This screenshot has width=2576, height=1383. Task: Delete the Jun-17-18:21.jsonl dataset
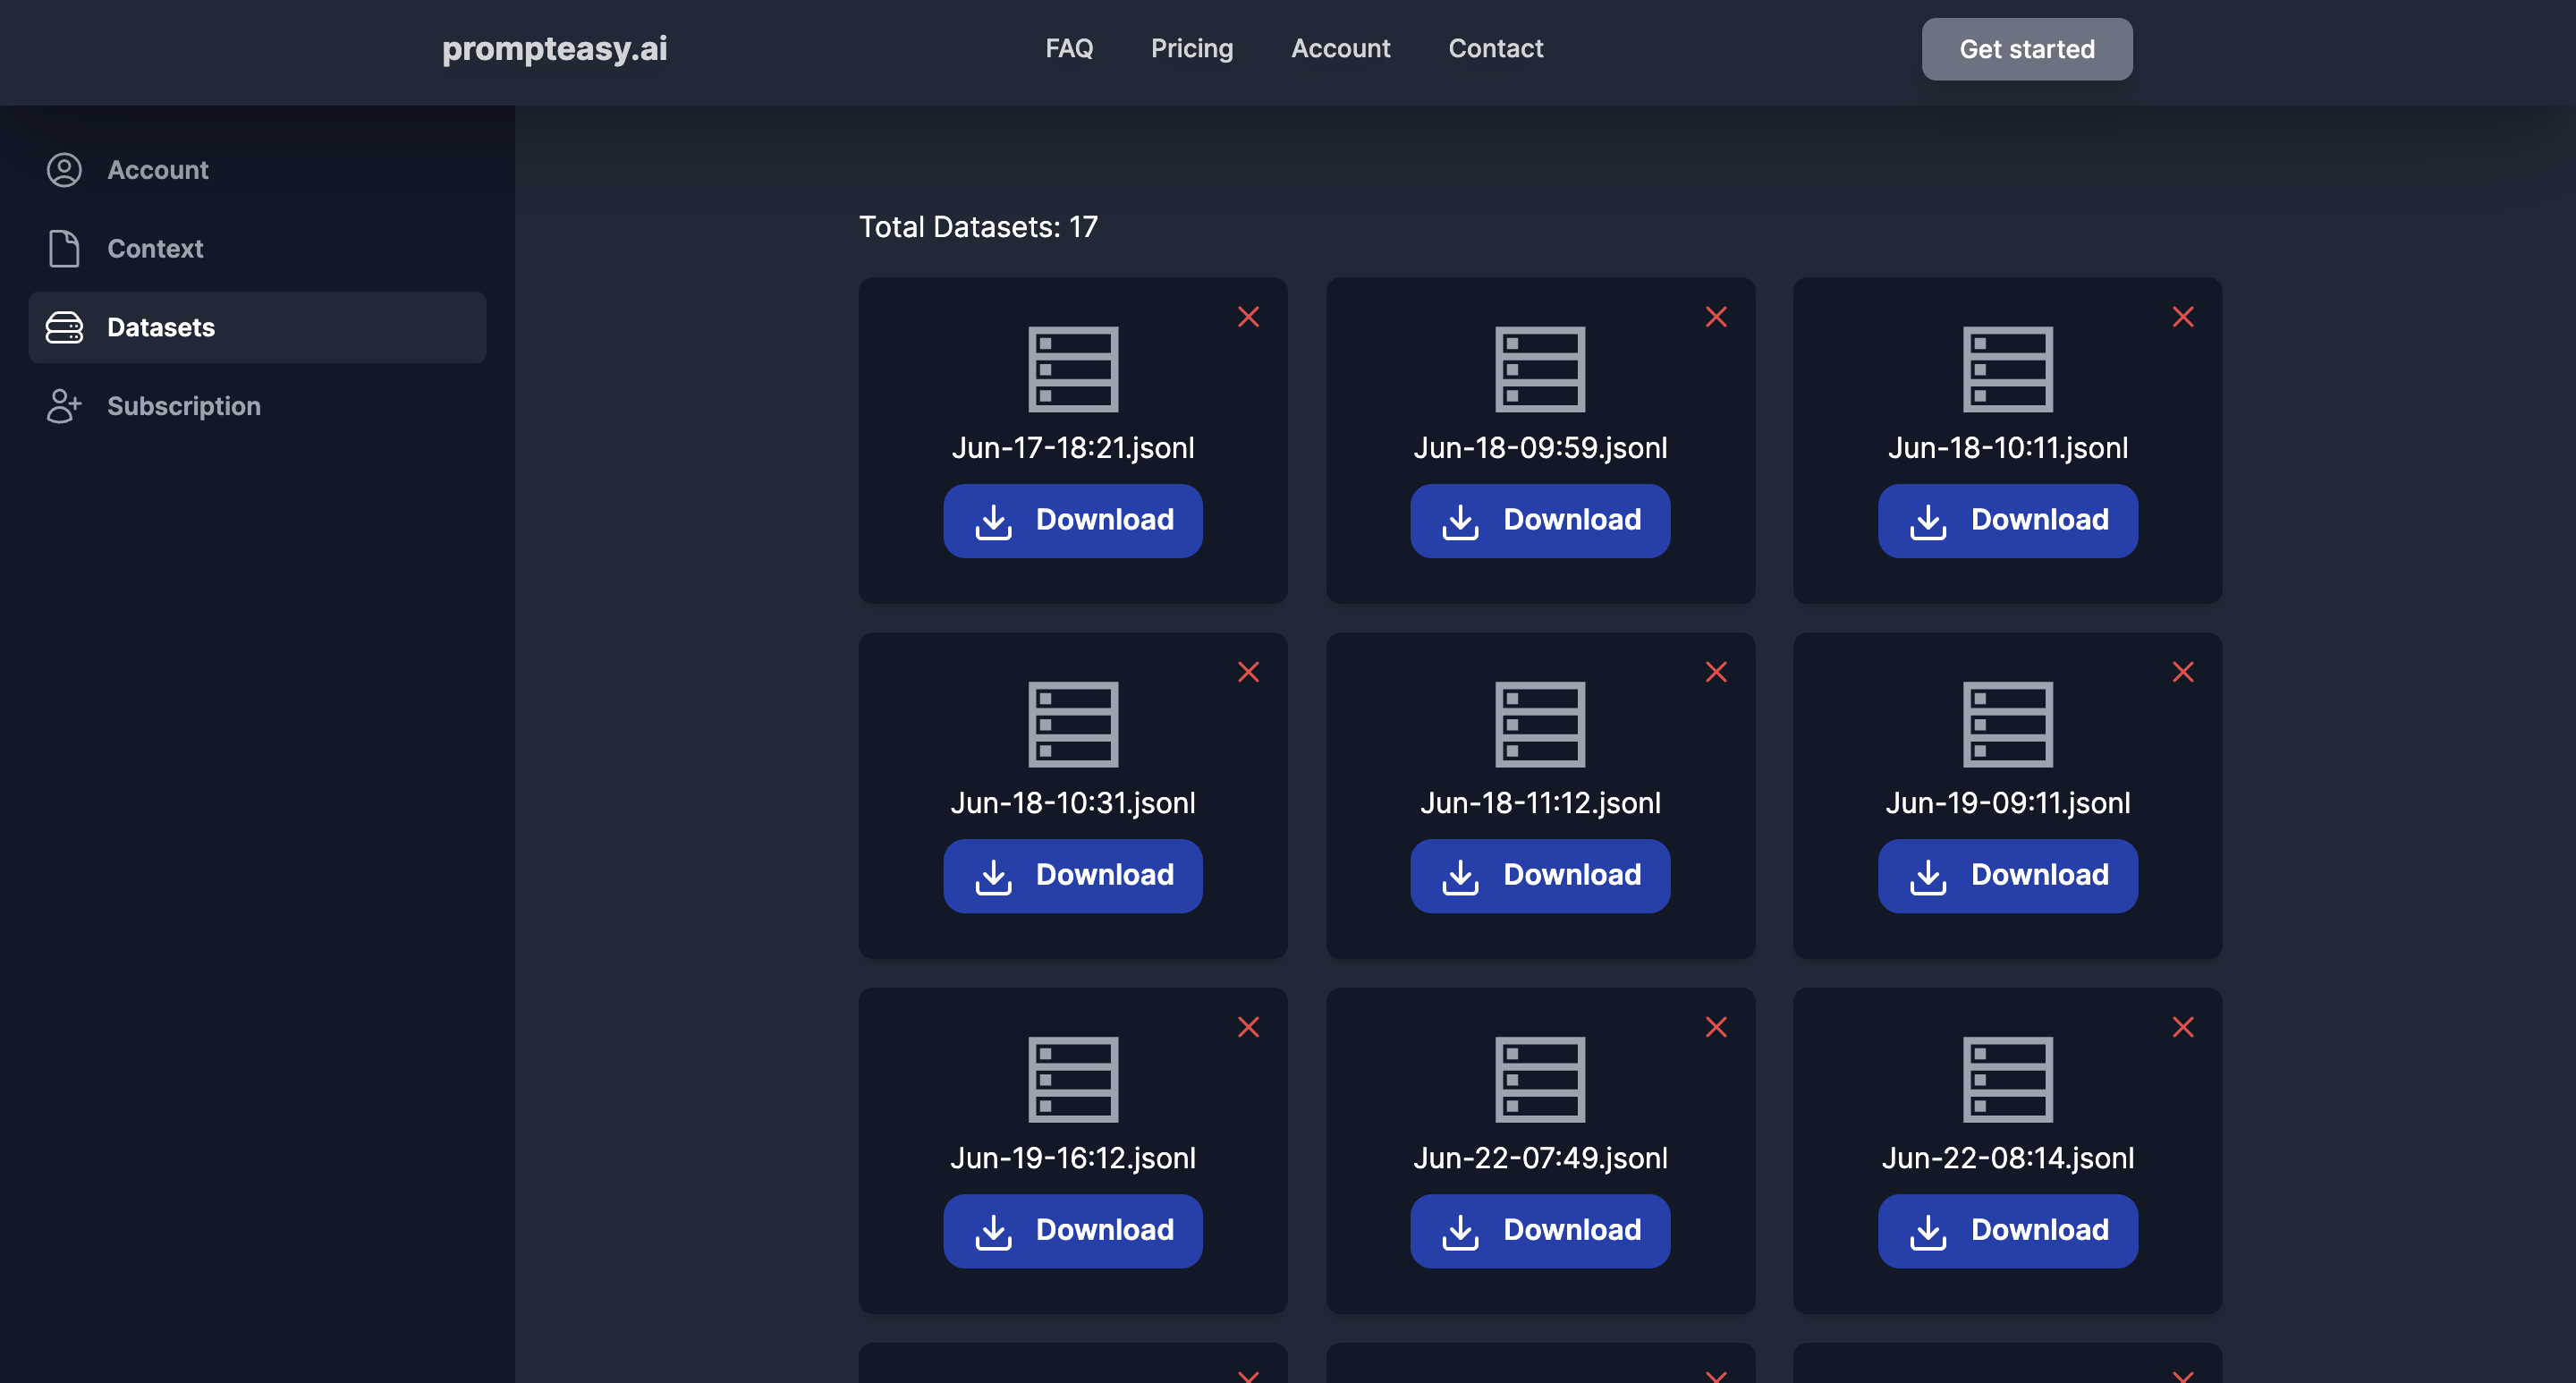(1248, 317)
